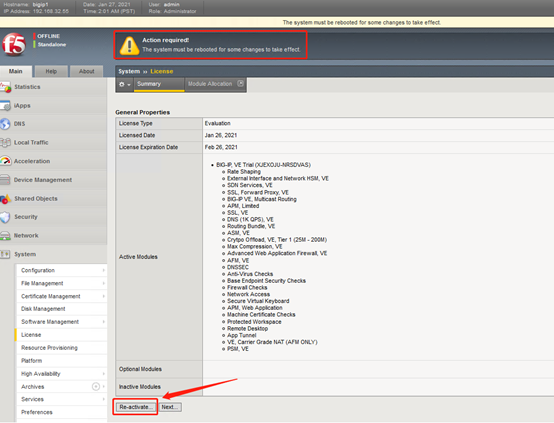Click the plus icon beside Archives
Screen dimensions: 554x423
96,387
